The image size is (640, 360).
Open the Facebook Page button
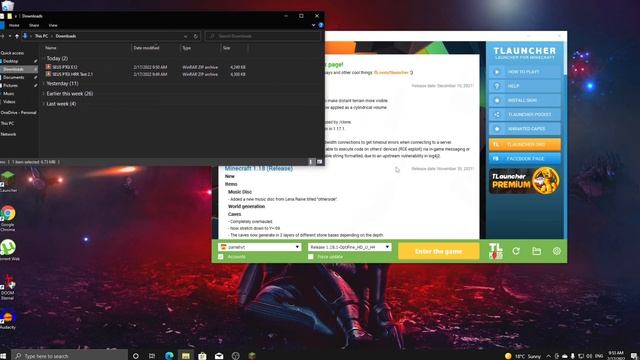(525, 158)
